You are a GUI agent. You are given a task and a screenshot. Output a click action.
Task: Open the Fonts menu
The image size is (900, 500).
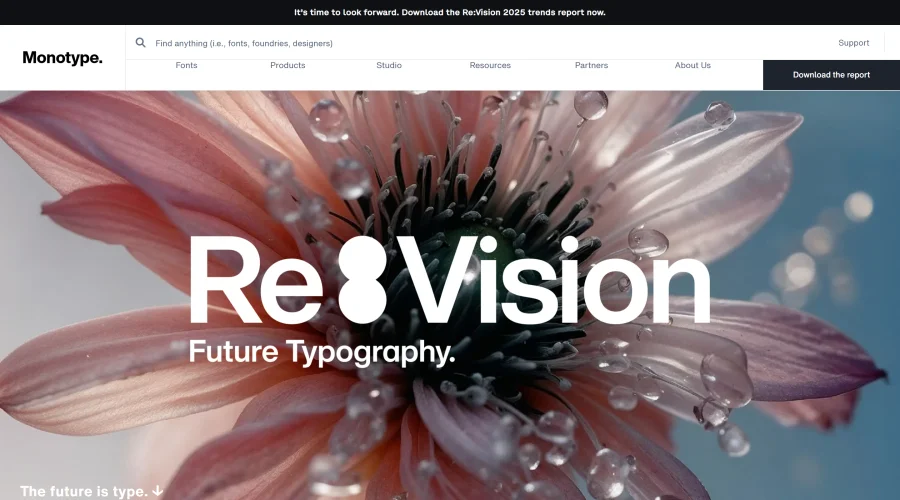187,65
